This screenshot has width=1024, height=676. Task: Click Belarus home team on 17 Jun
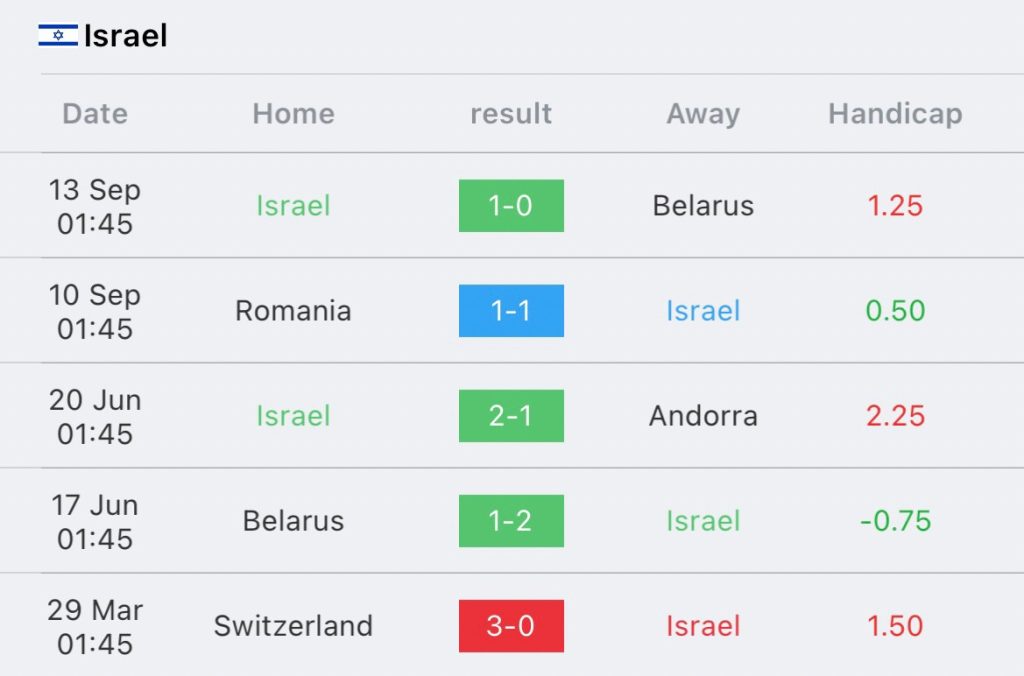click(x=293, y=521)
